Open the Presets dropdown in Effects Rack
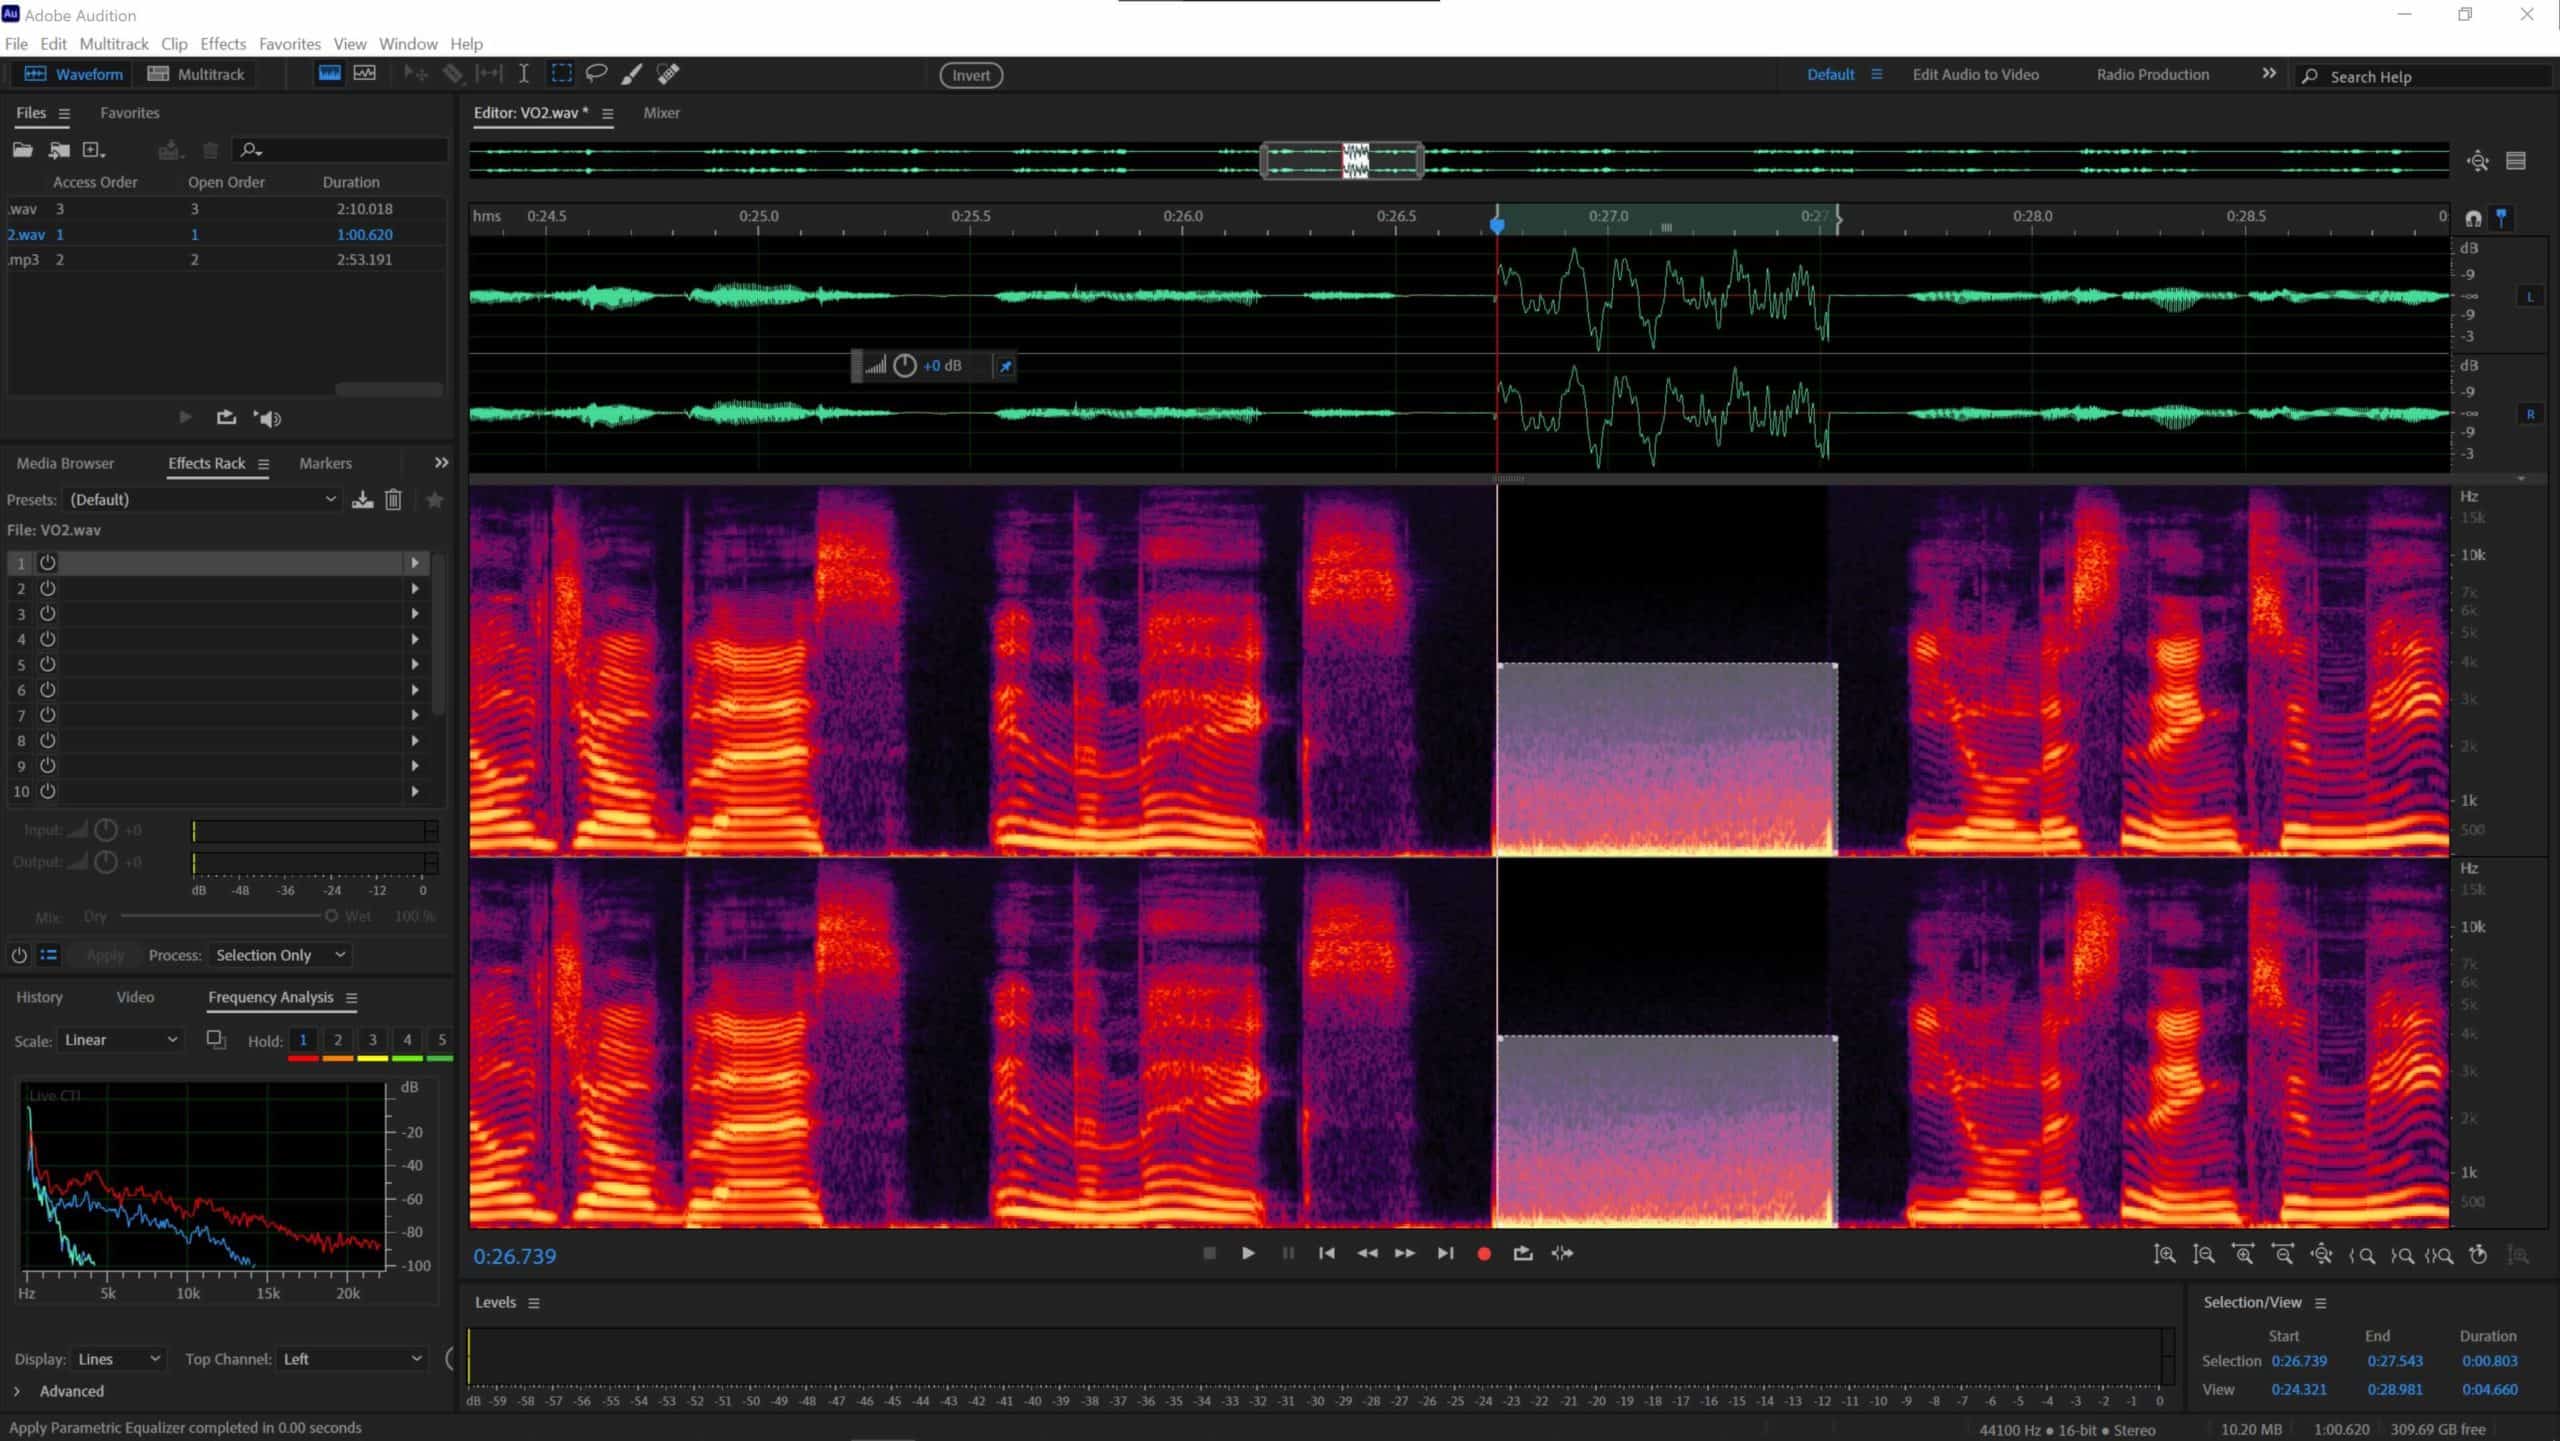Viewport: 2560px width, 1441px height. click(331, 499)
